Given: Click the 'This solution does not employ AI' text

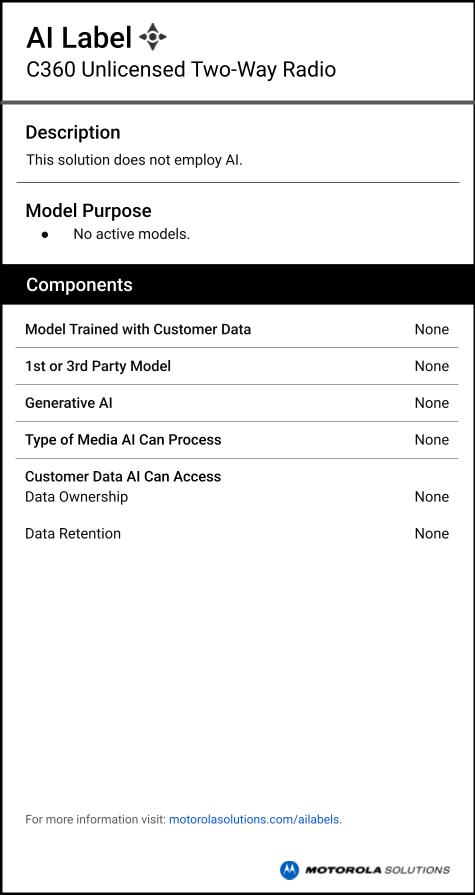Looking at the screenshot, I should point(134,160).
